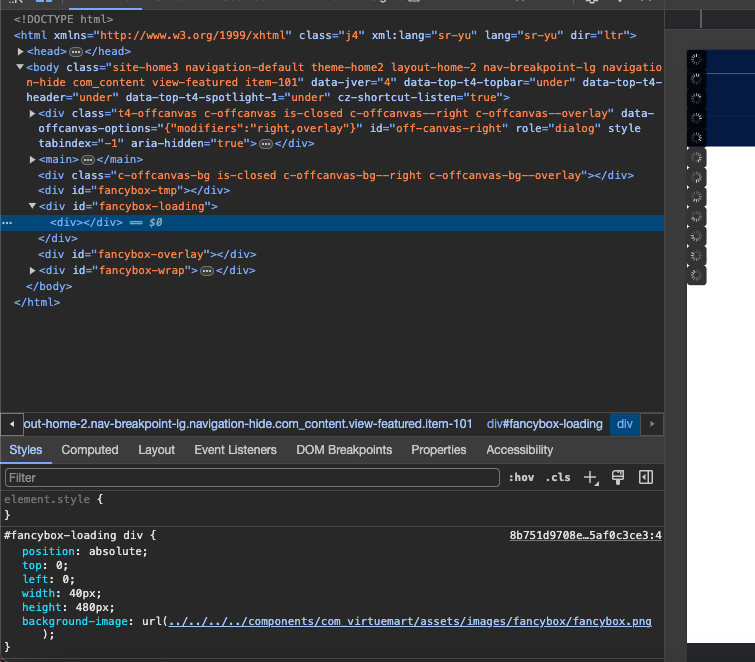The image size is (755, 662).
Task: Click the styles Filter input field
Action: (x=250, y=478)
